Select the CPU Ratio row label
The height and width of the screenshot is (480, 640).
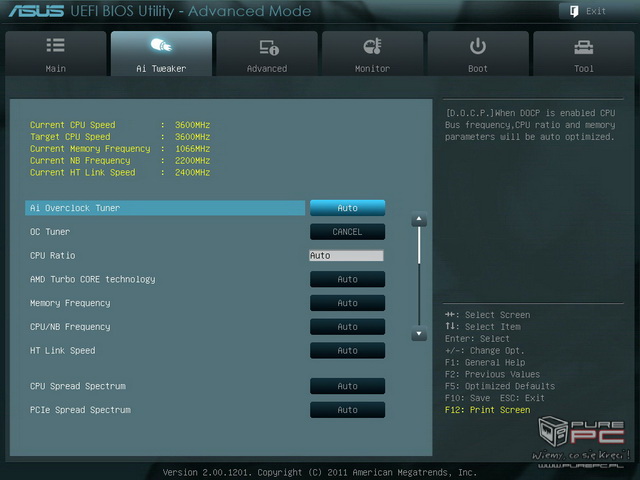[53, 256]
